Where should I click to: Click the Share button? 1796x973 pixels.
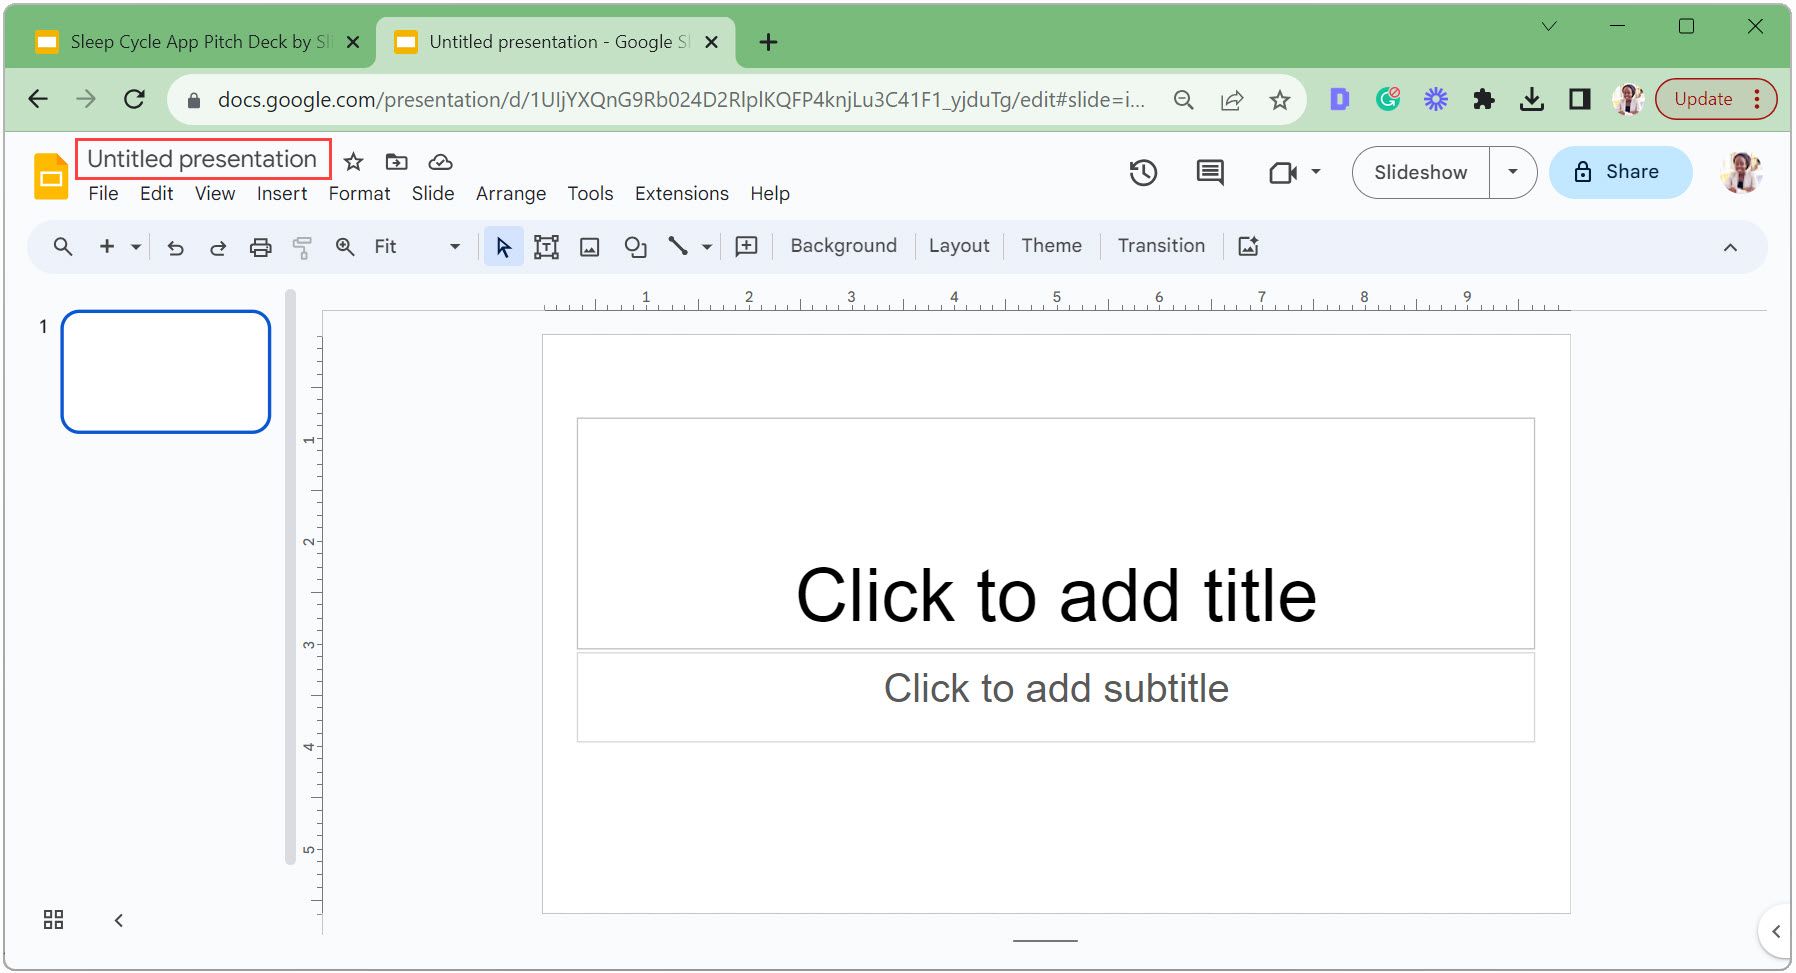(x=1619, y=172)
